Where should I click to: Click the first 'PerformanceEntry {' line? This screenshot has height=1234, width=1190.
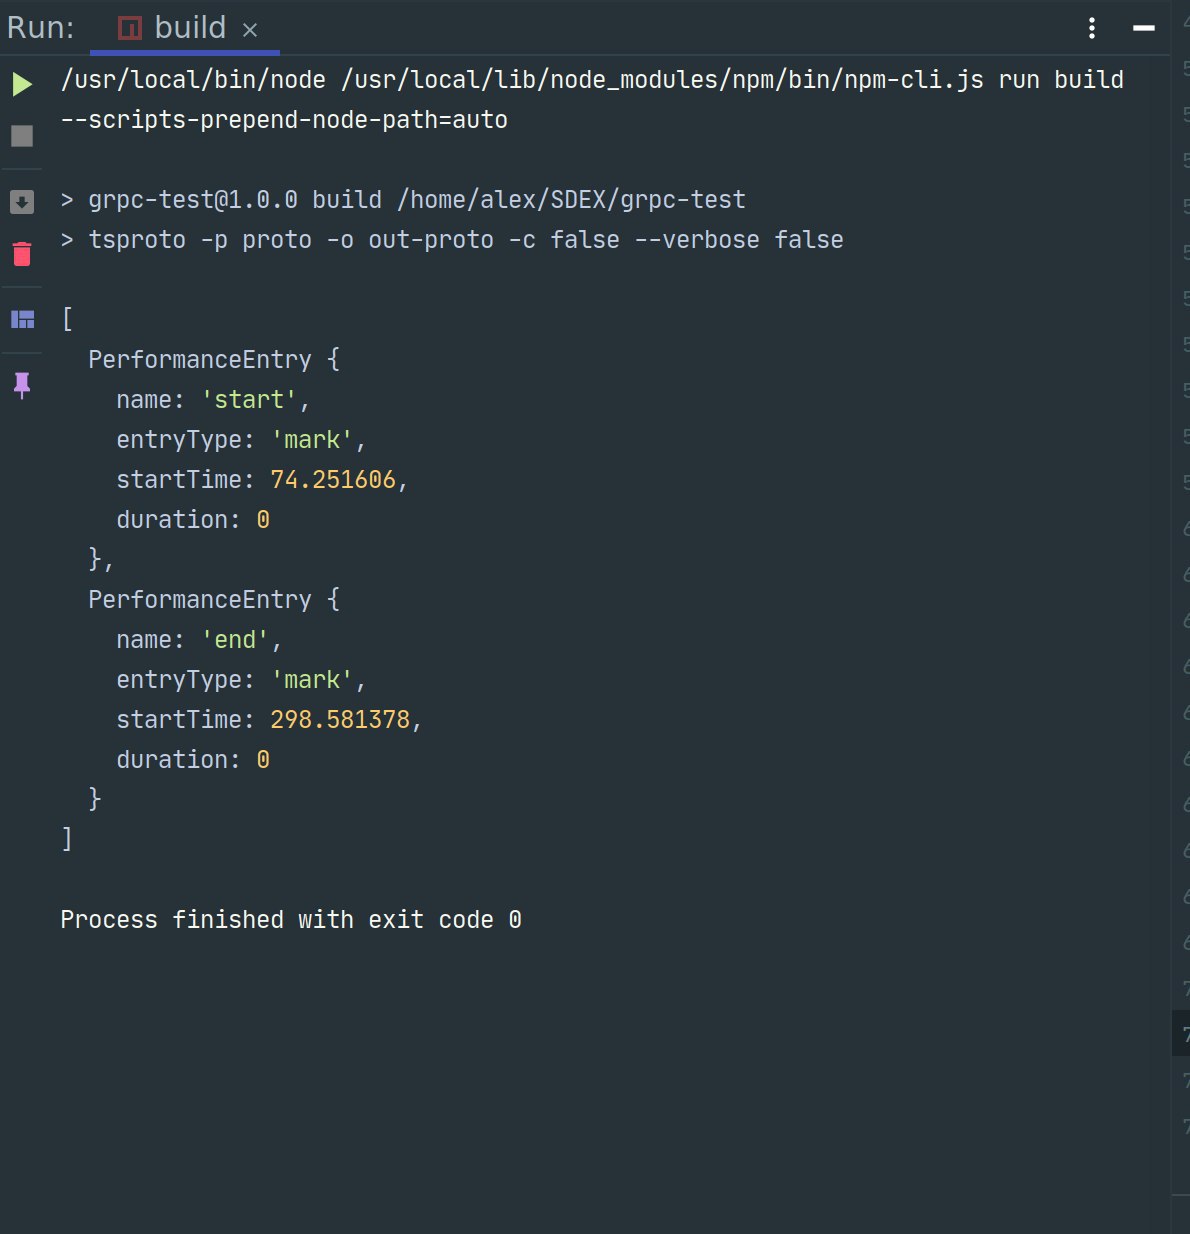[214, 360]
